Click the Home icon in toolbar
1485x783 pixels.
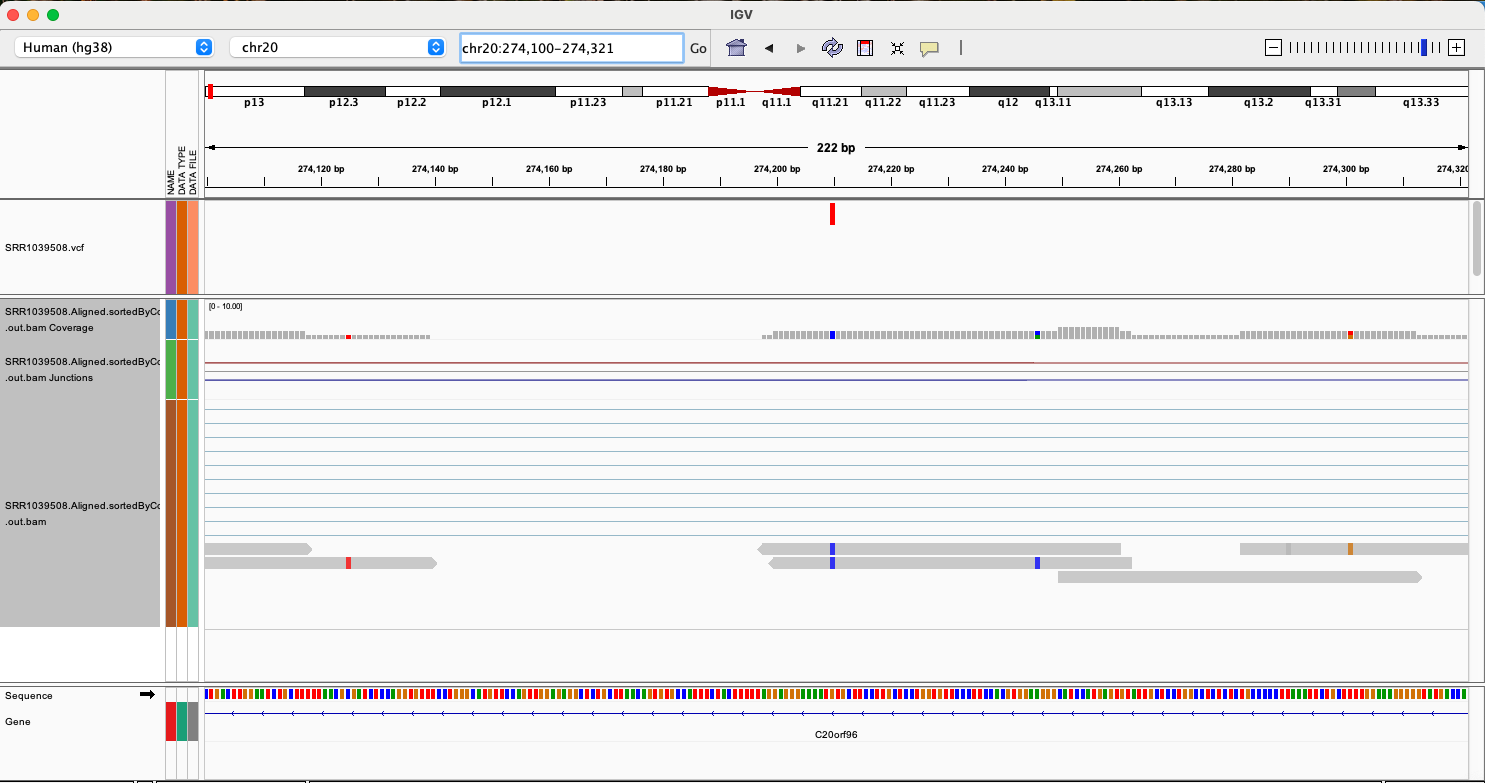pos(736,48)
